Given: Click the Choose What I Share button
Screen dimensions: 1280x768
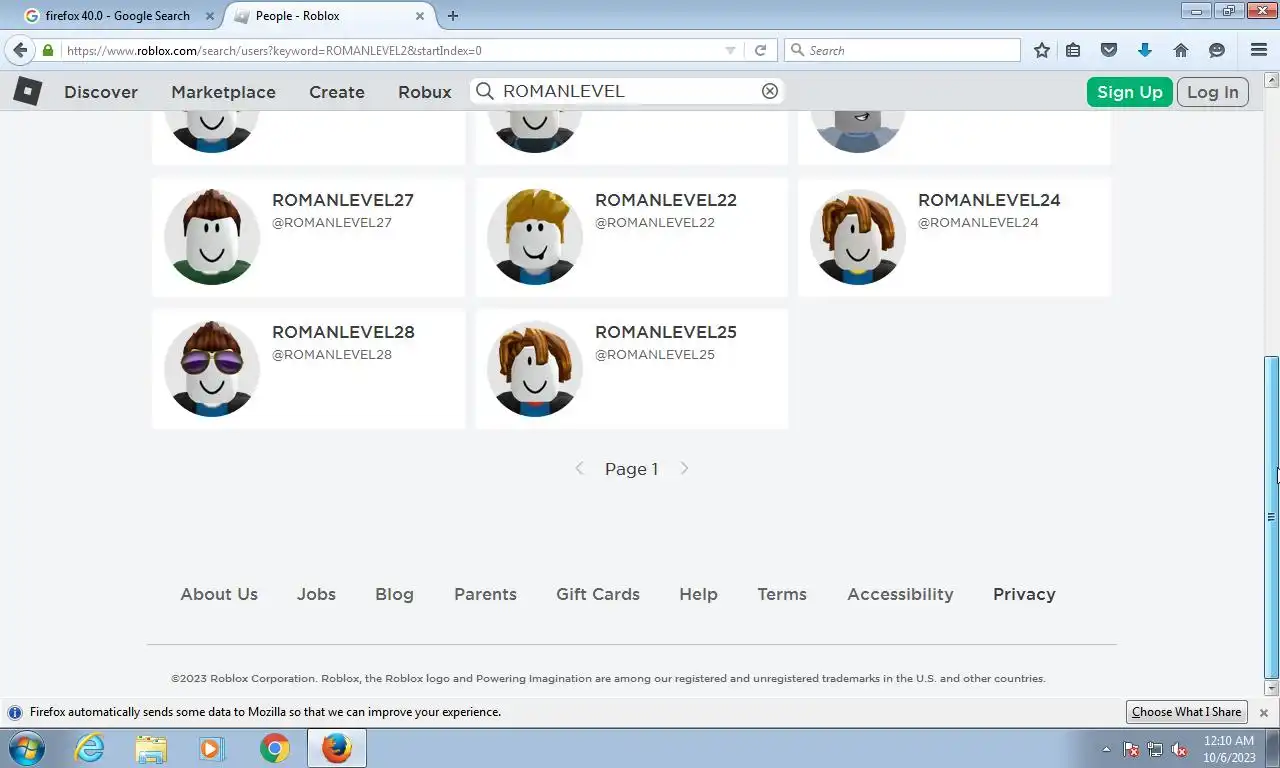Looking at the screenshot, I should pyautogui.click(x=1187, y=712).
